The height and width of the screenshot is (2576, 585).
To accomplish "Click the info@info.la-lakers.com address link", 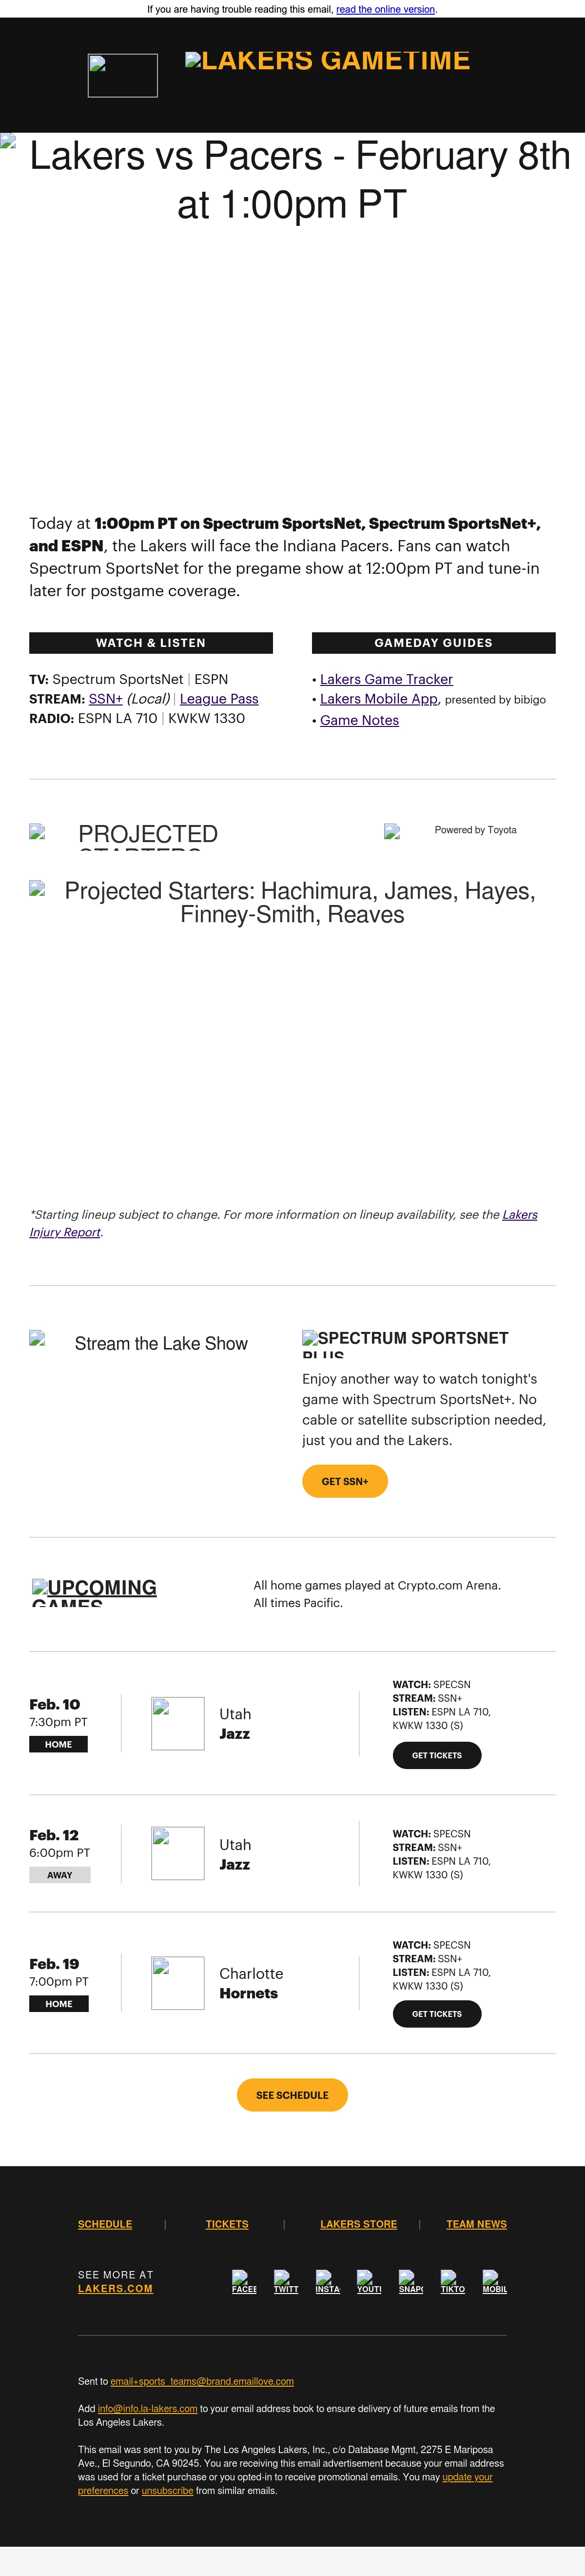I will (147, 2409).
